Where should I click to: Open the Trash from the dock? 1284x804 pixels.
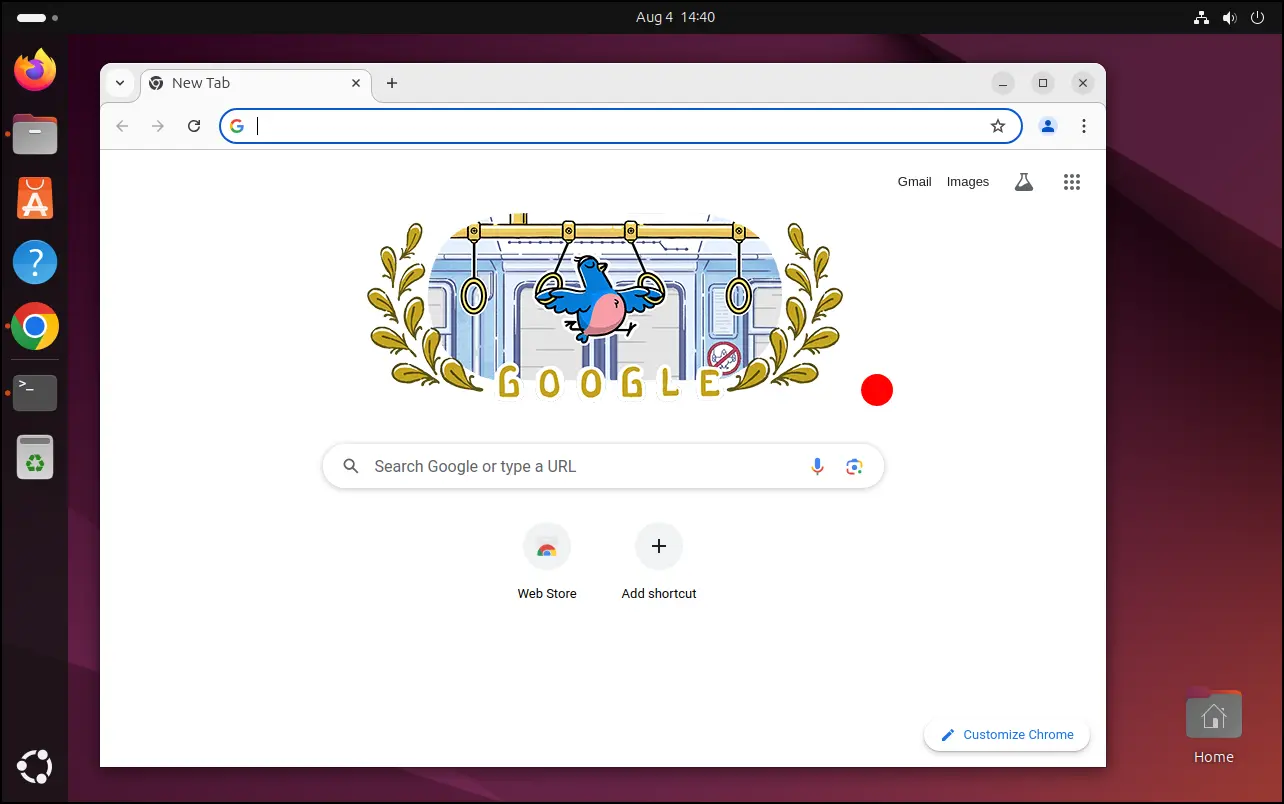(35, 457)
